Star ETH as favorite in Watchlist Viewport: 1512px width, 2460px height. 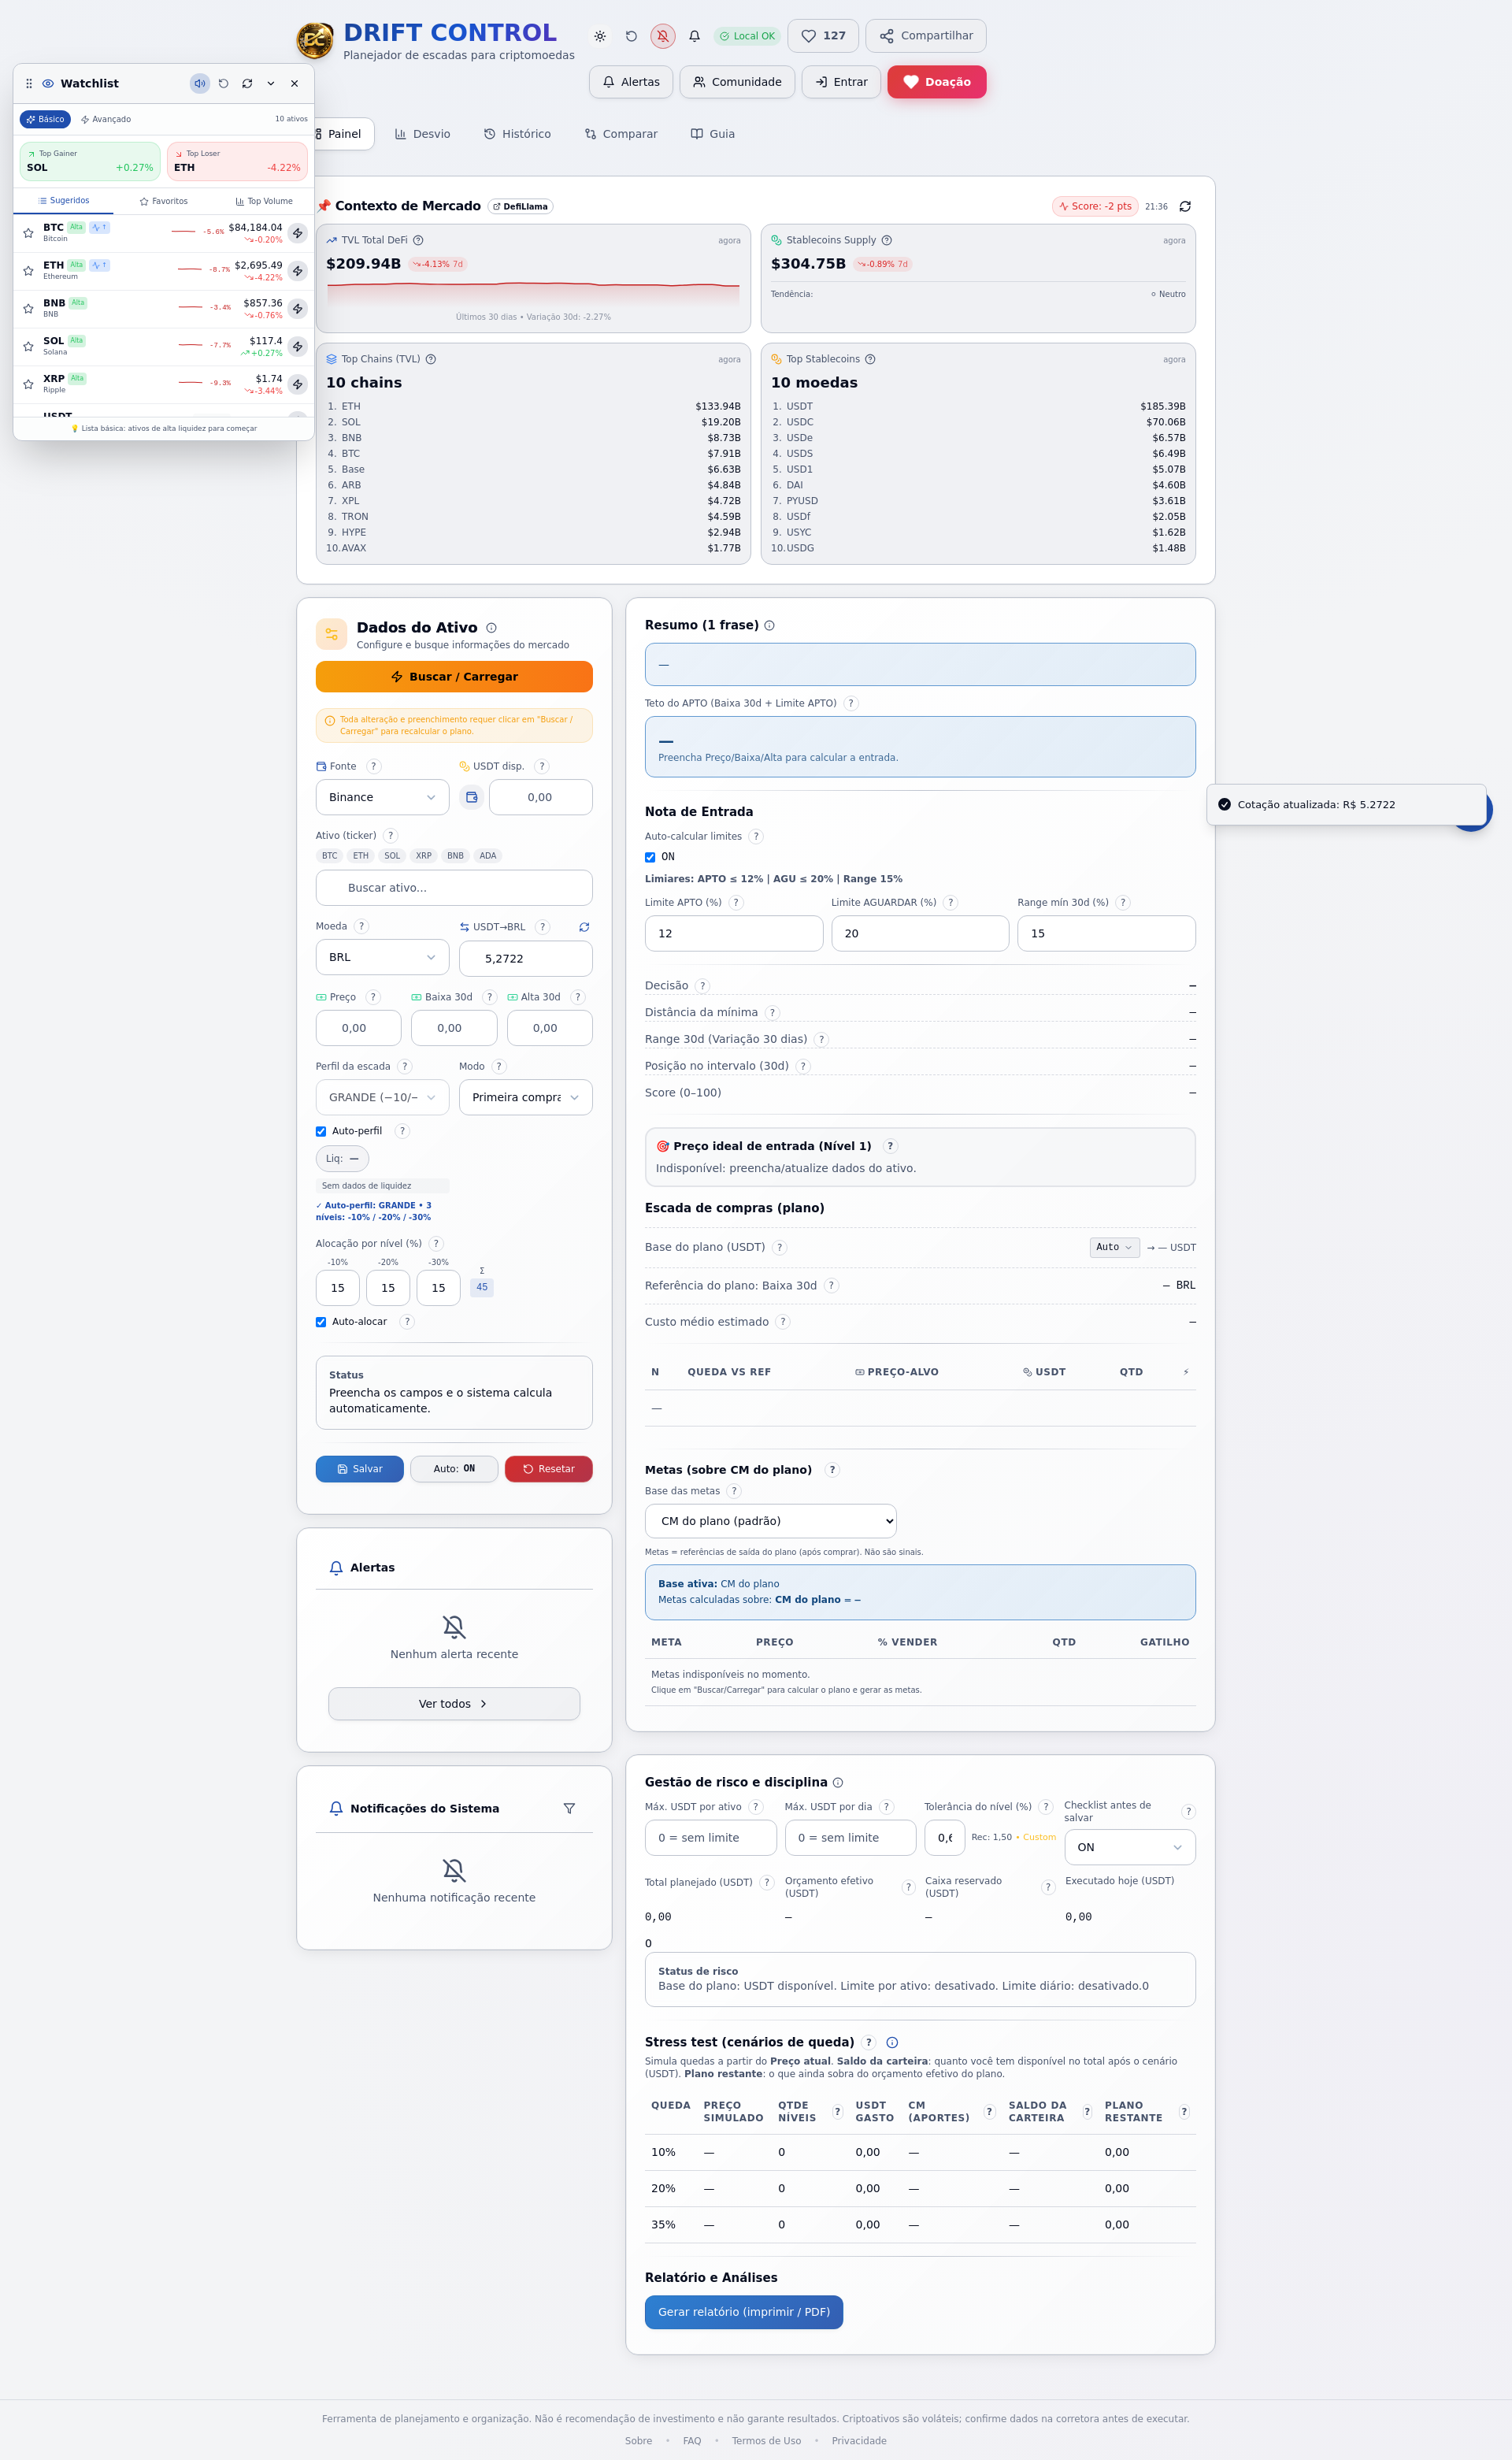coord(28,271)
